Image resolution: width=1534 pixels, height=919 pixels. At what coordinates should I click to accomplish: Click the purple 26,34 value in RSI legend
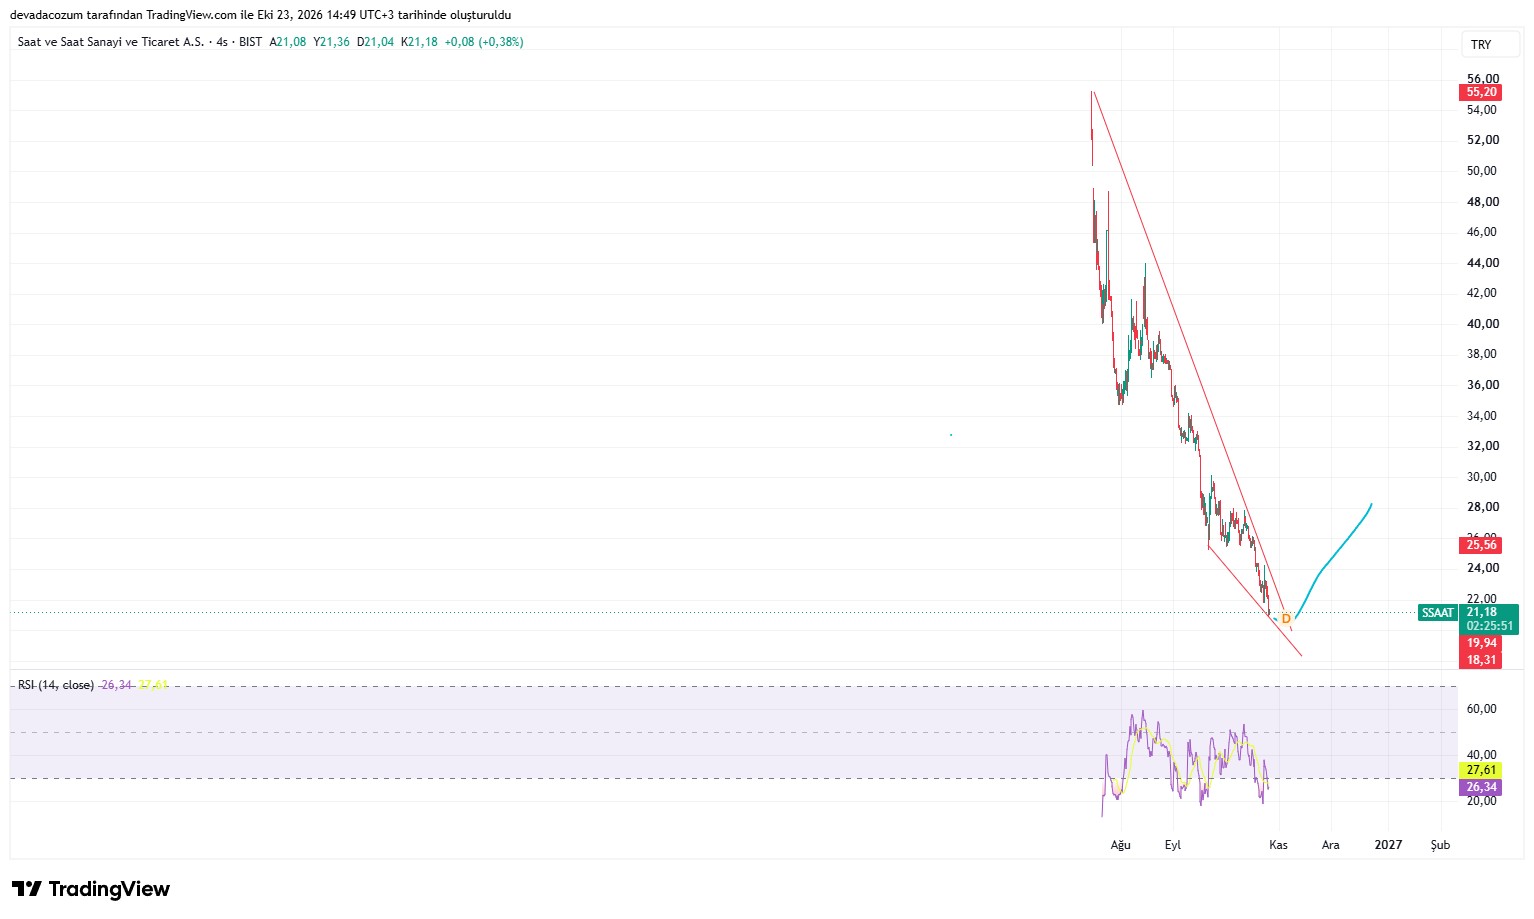pyautogui.click(x=117, y=685)
